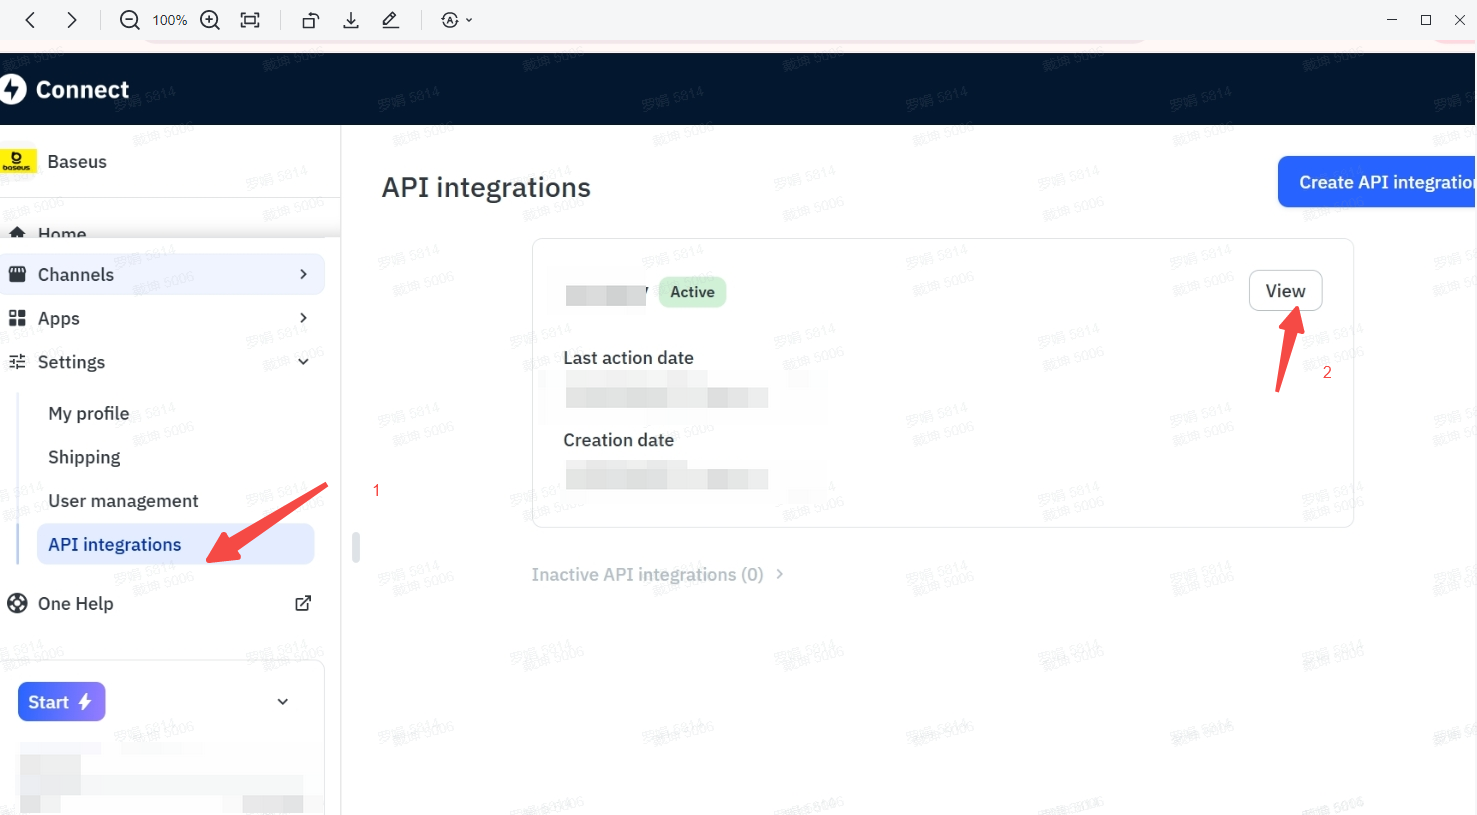Screen dimensions: 1477x815
Task: Expand the panel next to Start button
Action: click(x=283, y=702)
